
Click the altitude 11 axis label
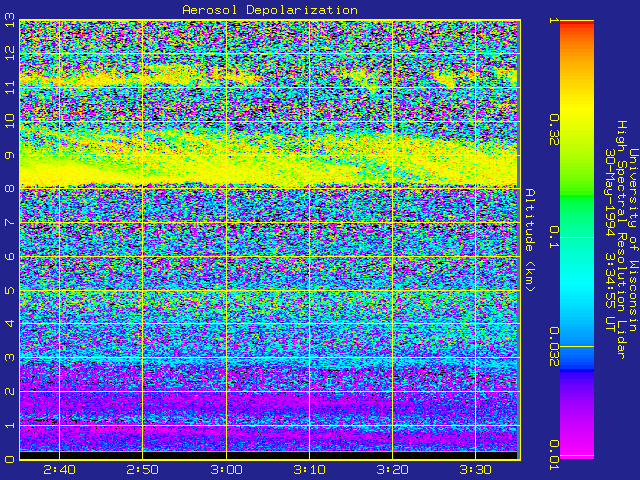click(x=10, y=87)
